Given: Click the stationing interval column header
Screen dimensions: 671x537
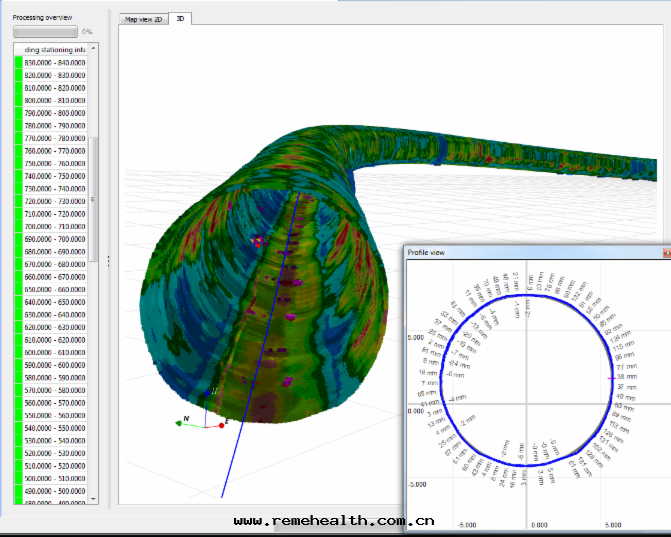Looking at the screenshot, I should (x=54, y=49).
